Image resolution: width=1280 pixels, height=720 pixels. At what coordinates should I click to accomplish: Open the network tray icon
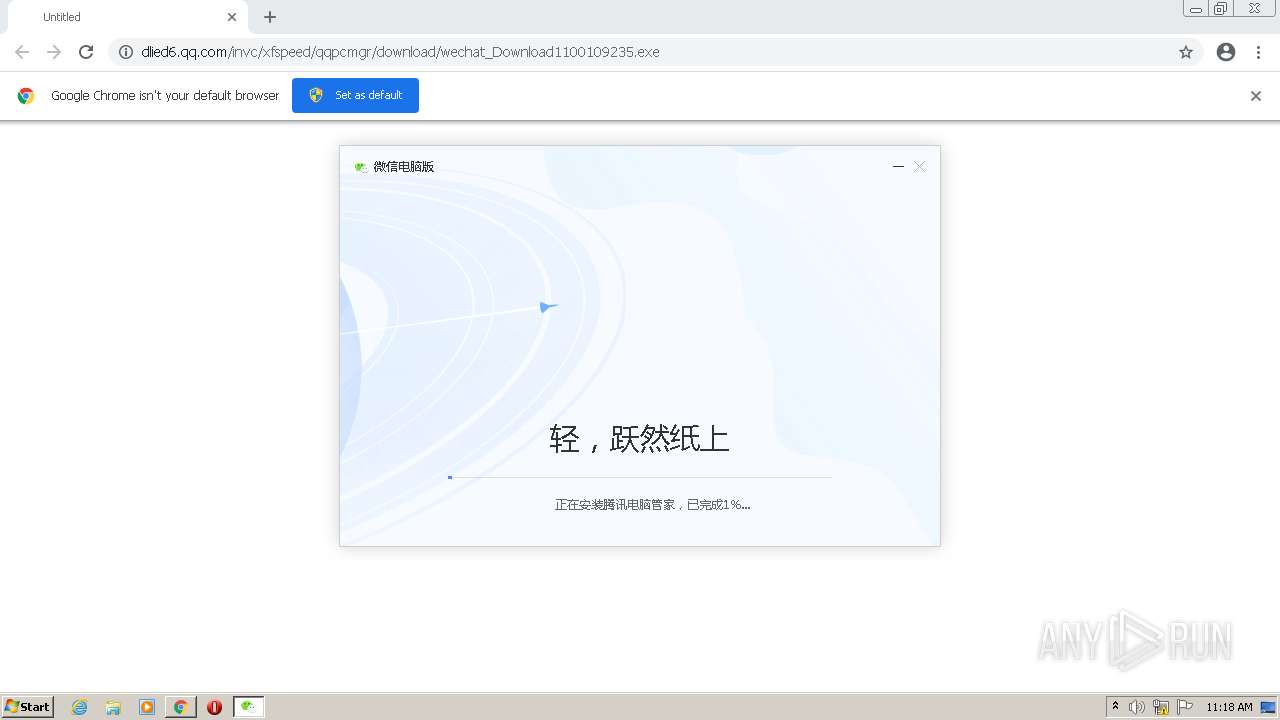coord(1161,707)
